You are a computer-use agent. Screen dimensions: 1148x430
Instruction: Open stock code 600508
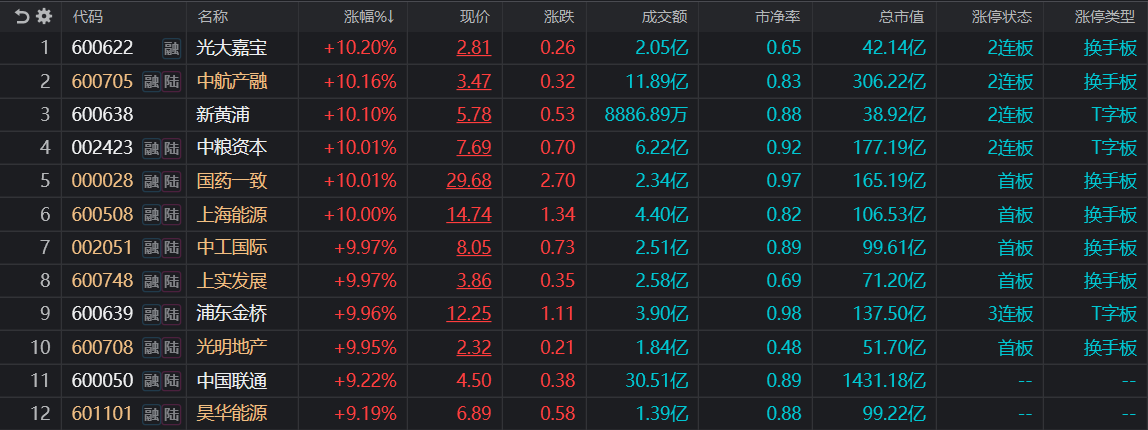pos(102,215)
